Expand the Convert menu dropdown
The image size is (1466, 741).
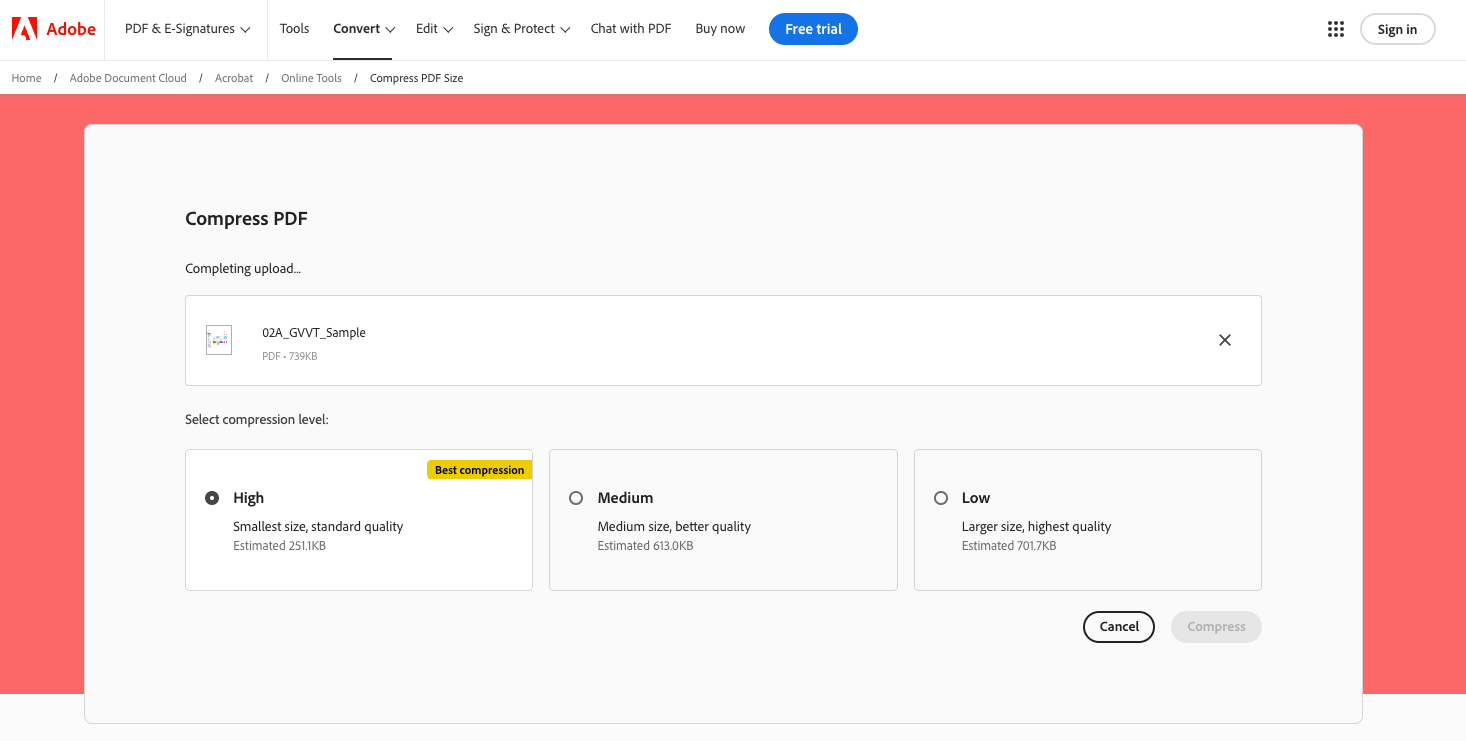(364, 29)
